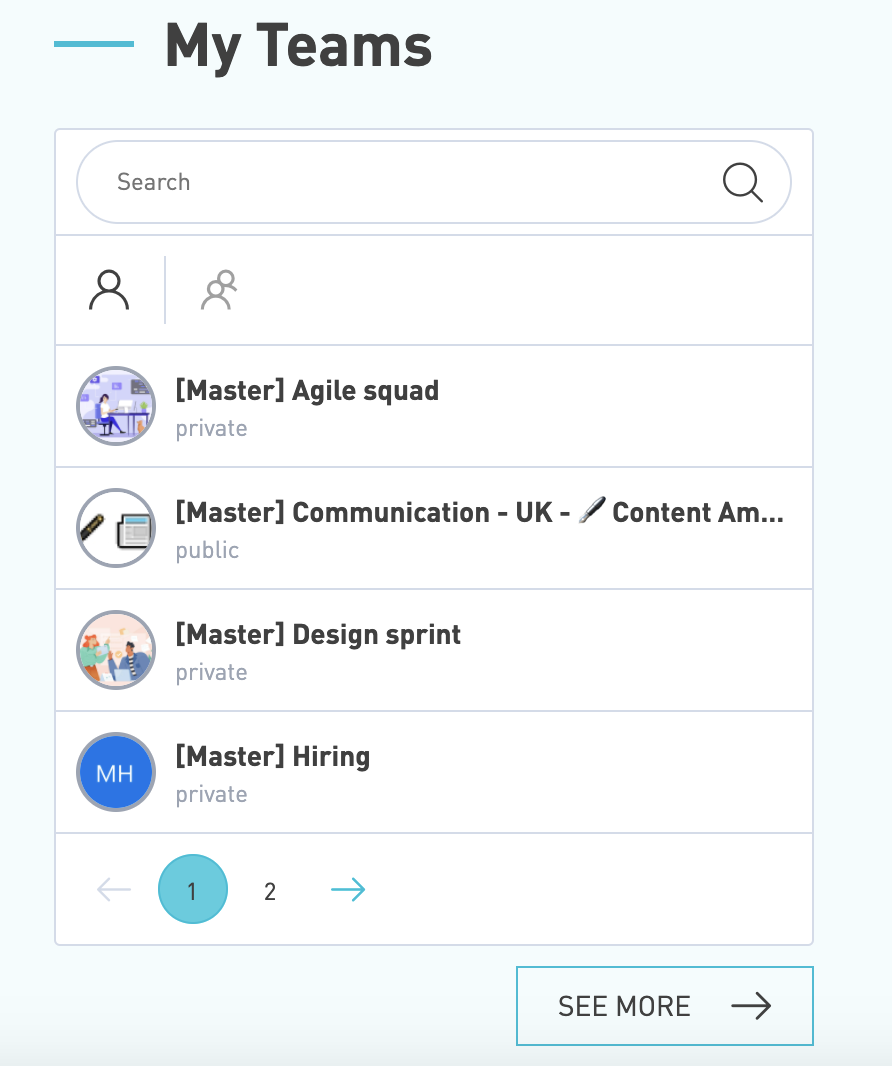Select the group people filter icon
The image size is (892, 1066).
[219, 290]
